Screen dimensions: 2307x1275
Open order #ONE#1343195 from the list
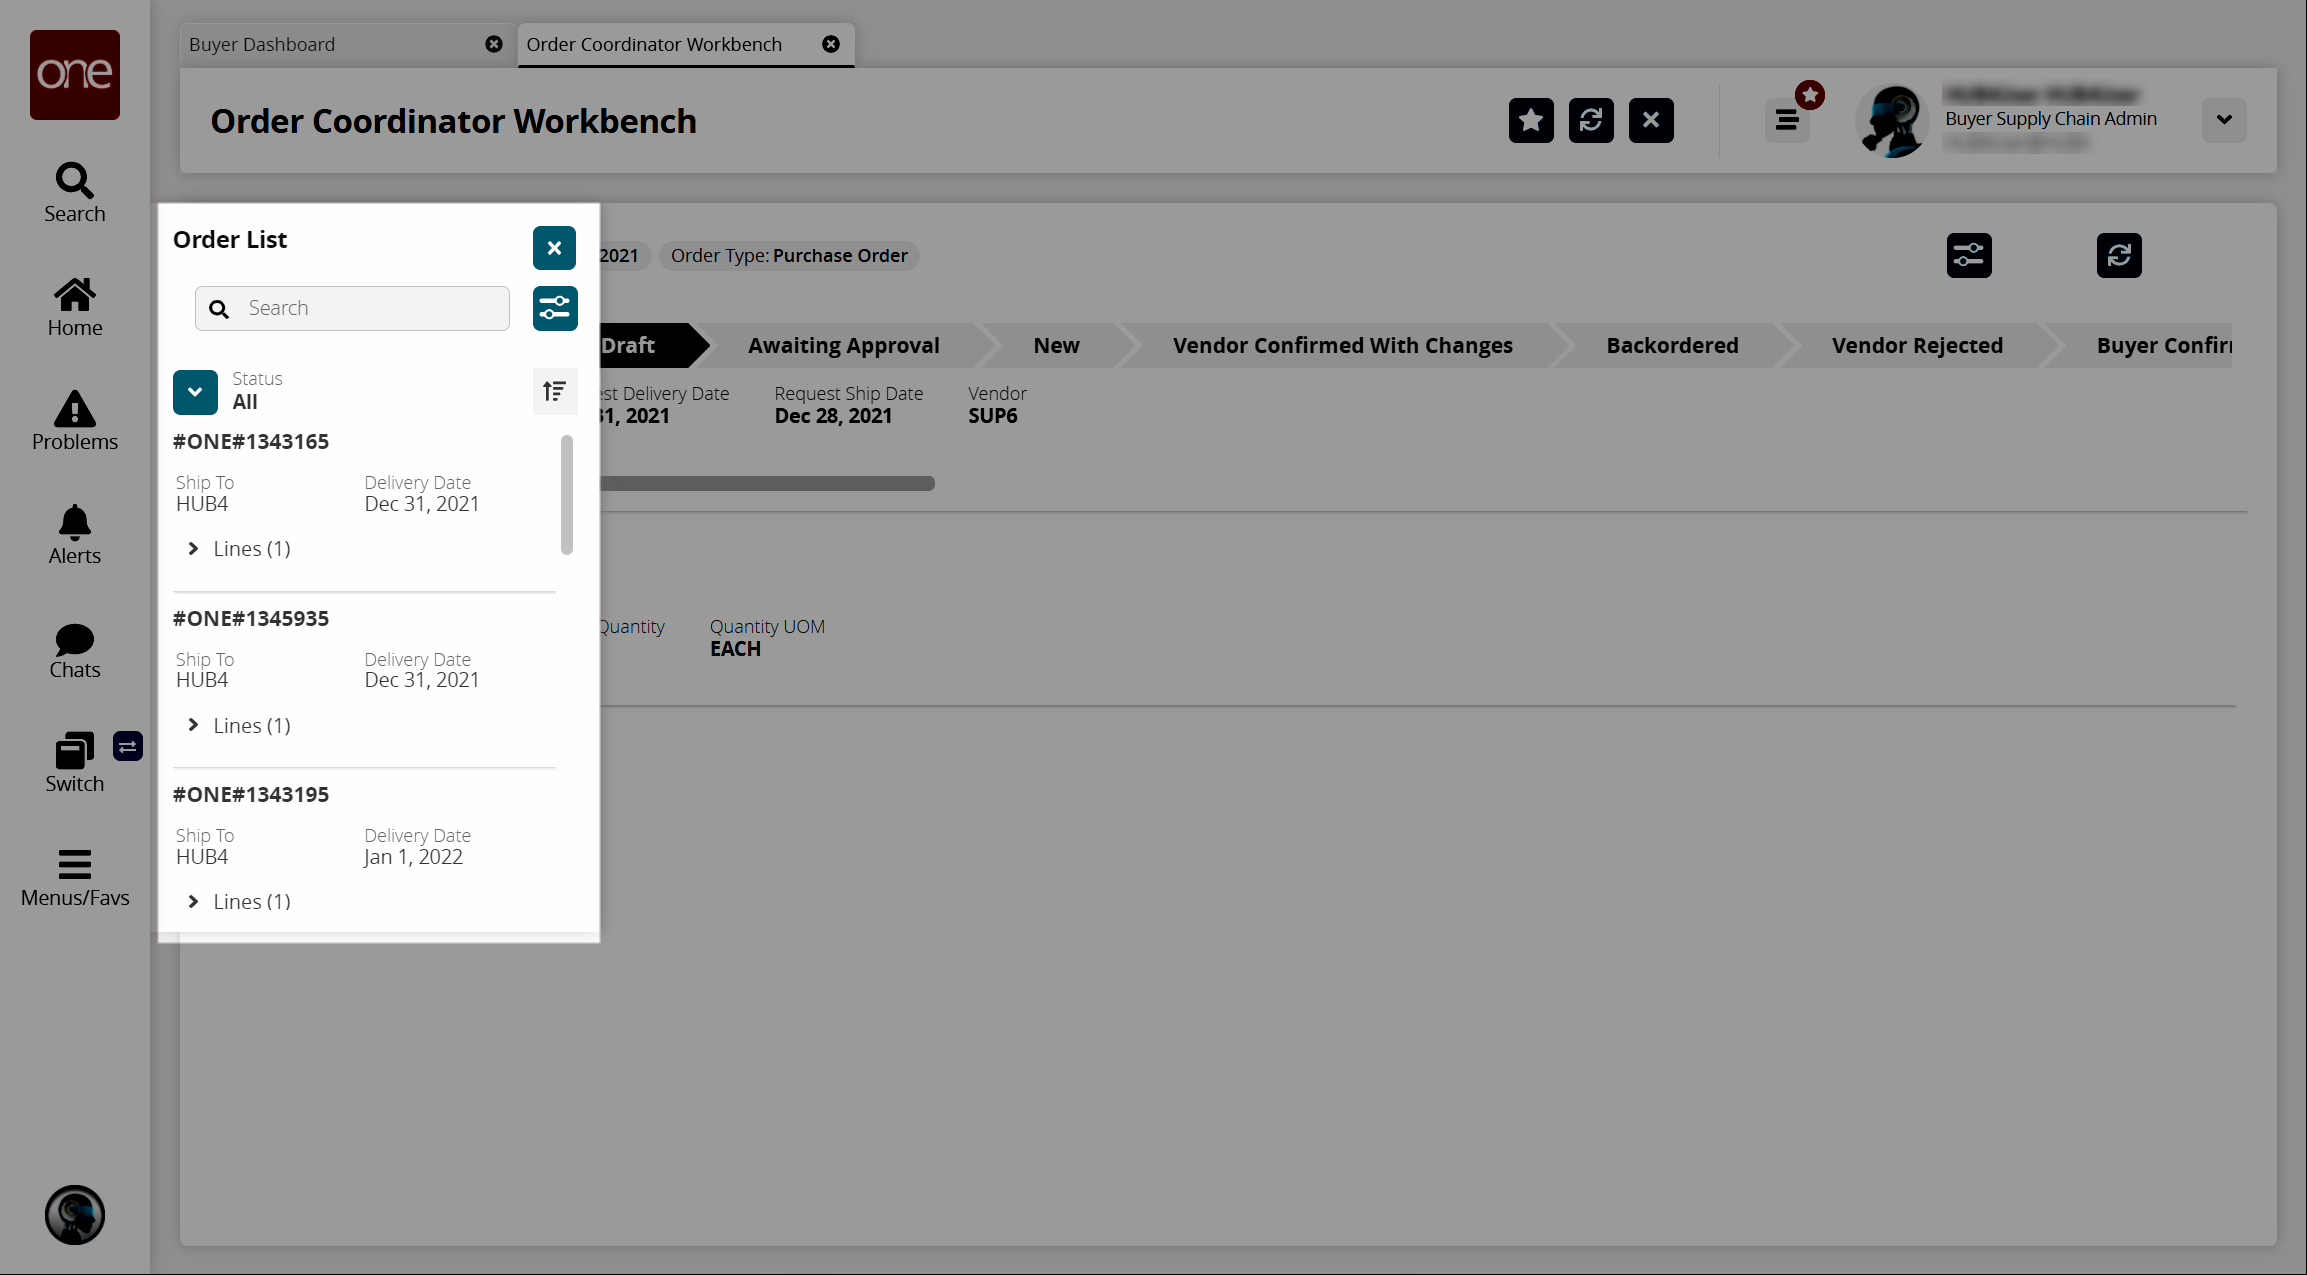251,795
